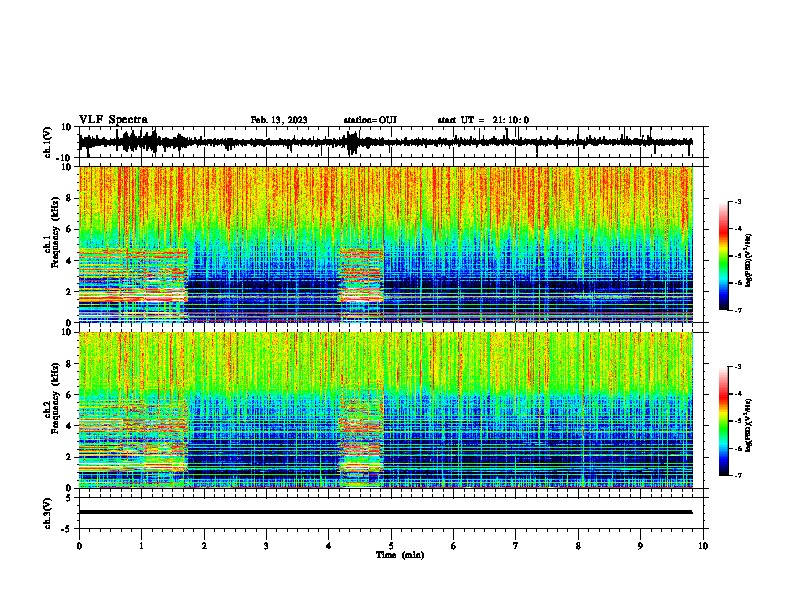Click the ch.3(V) axis label
Image resolution: width=792 pixels, height=612 pixels.
[x=48, y=513]
